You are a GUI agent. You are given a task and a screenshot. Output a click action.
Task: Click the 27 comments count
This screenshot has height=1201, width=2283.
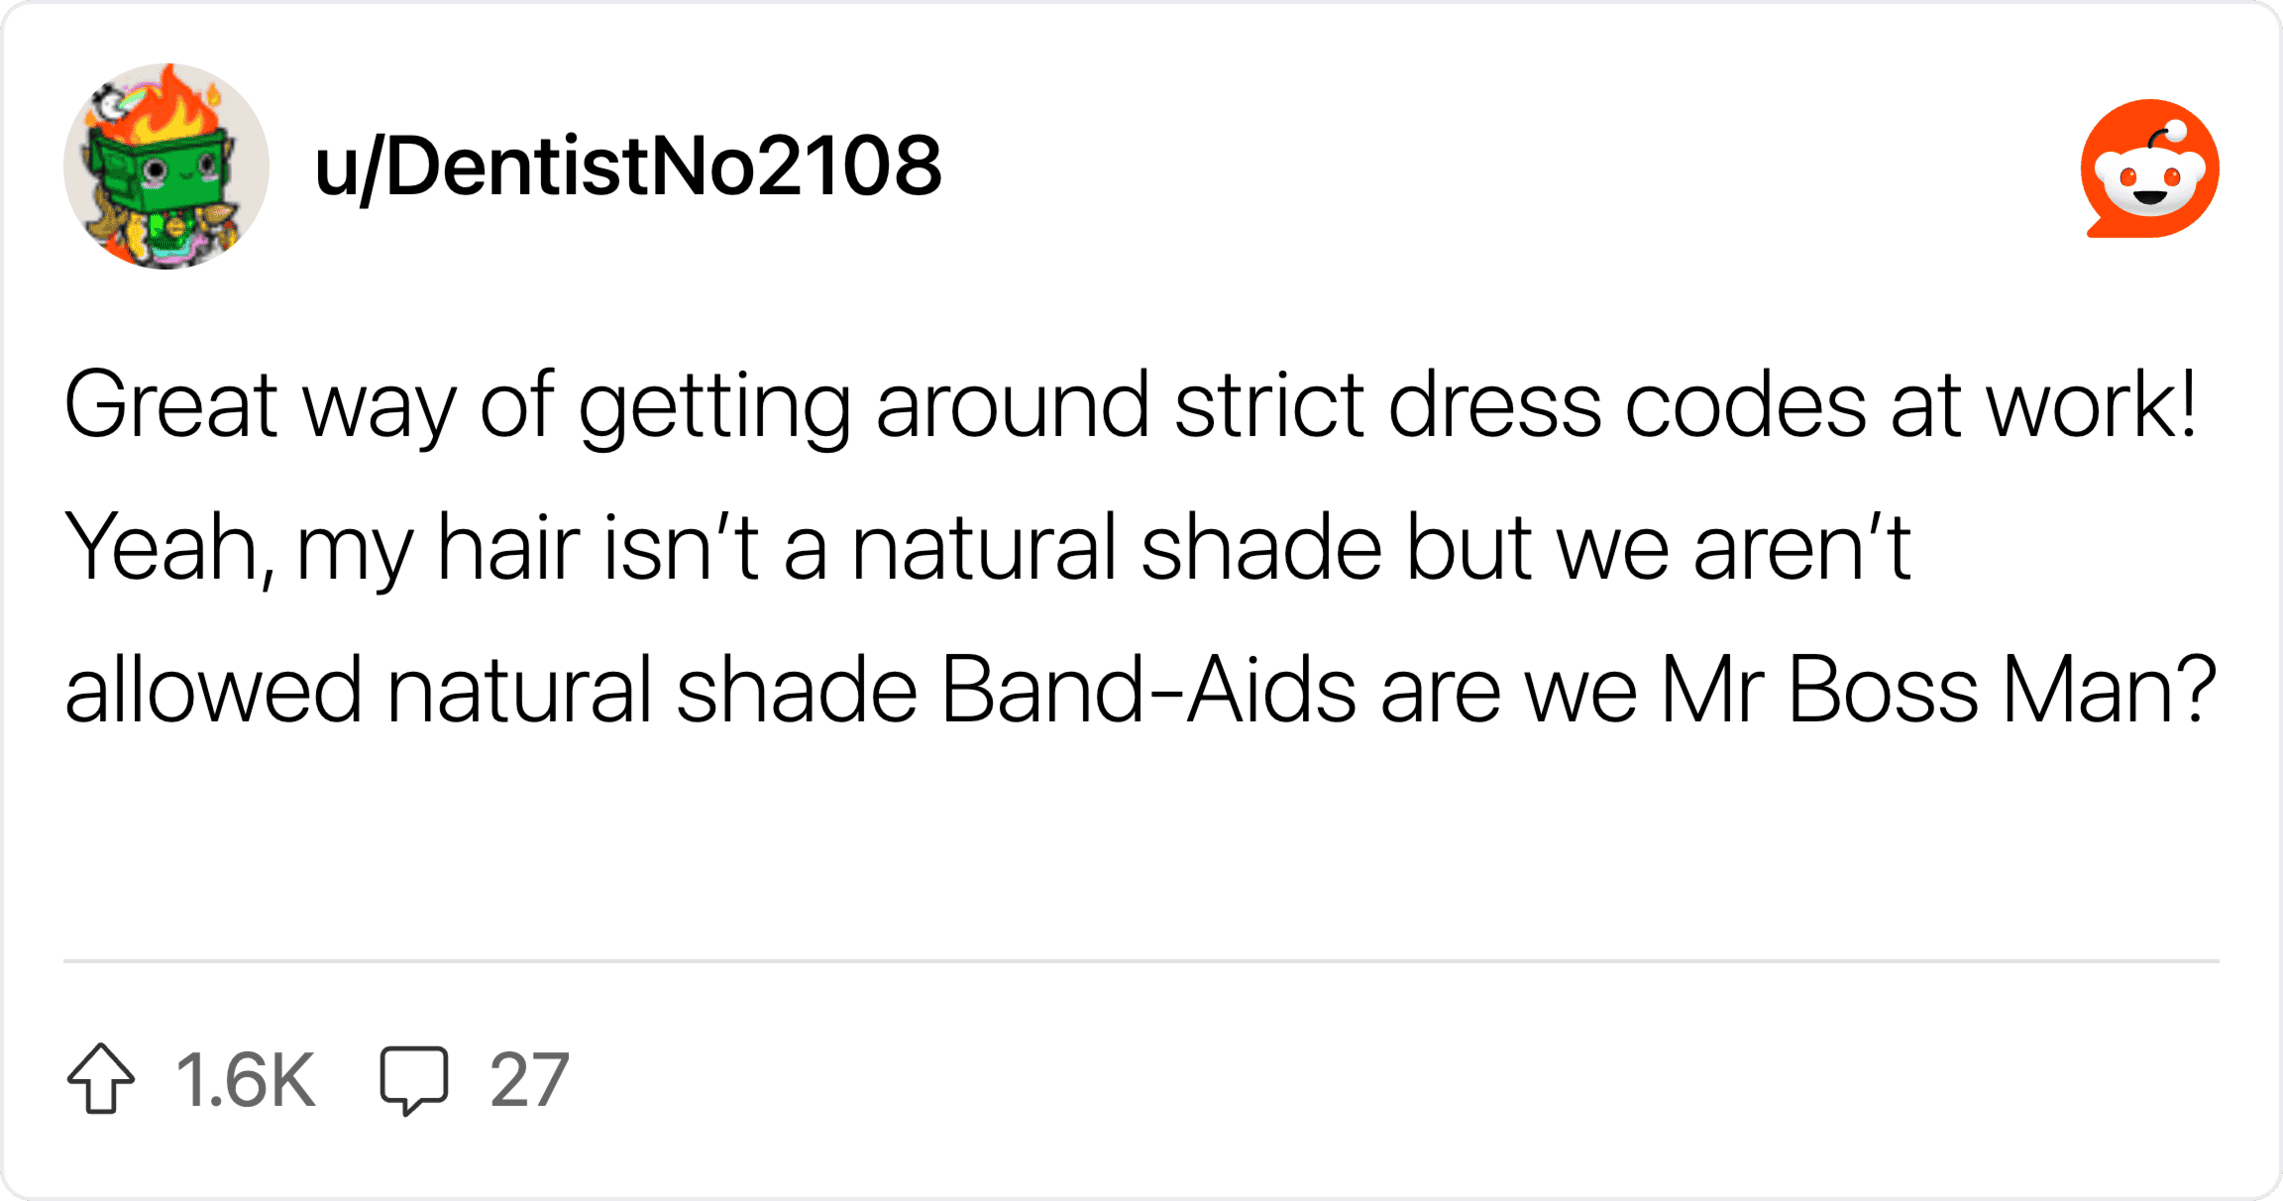point(529,1080)
